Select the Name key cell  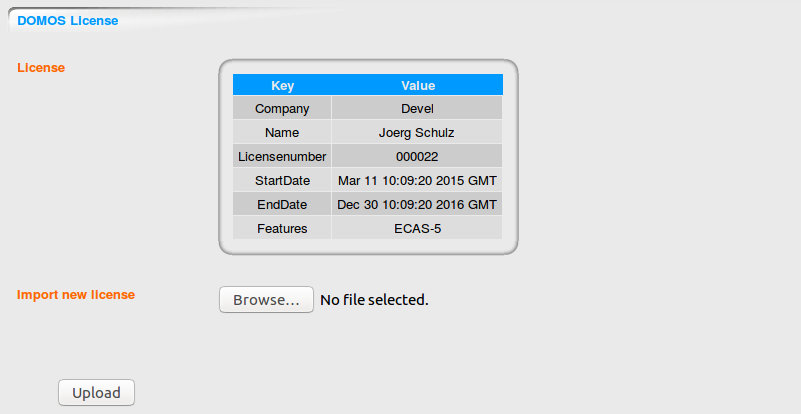pyautogui.click(x=282, y=133)
